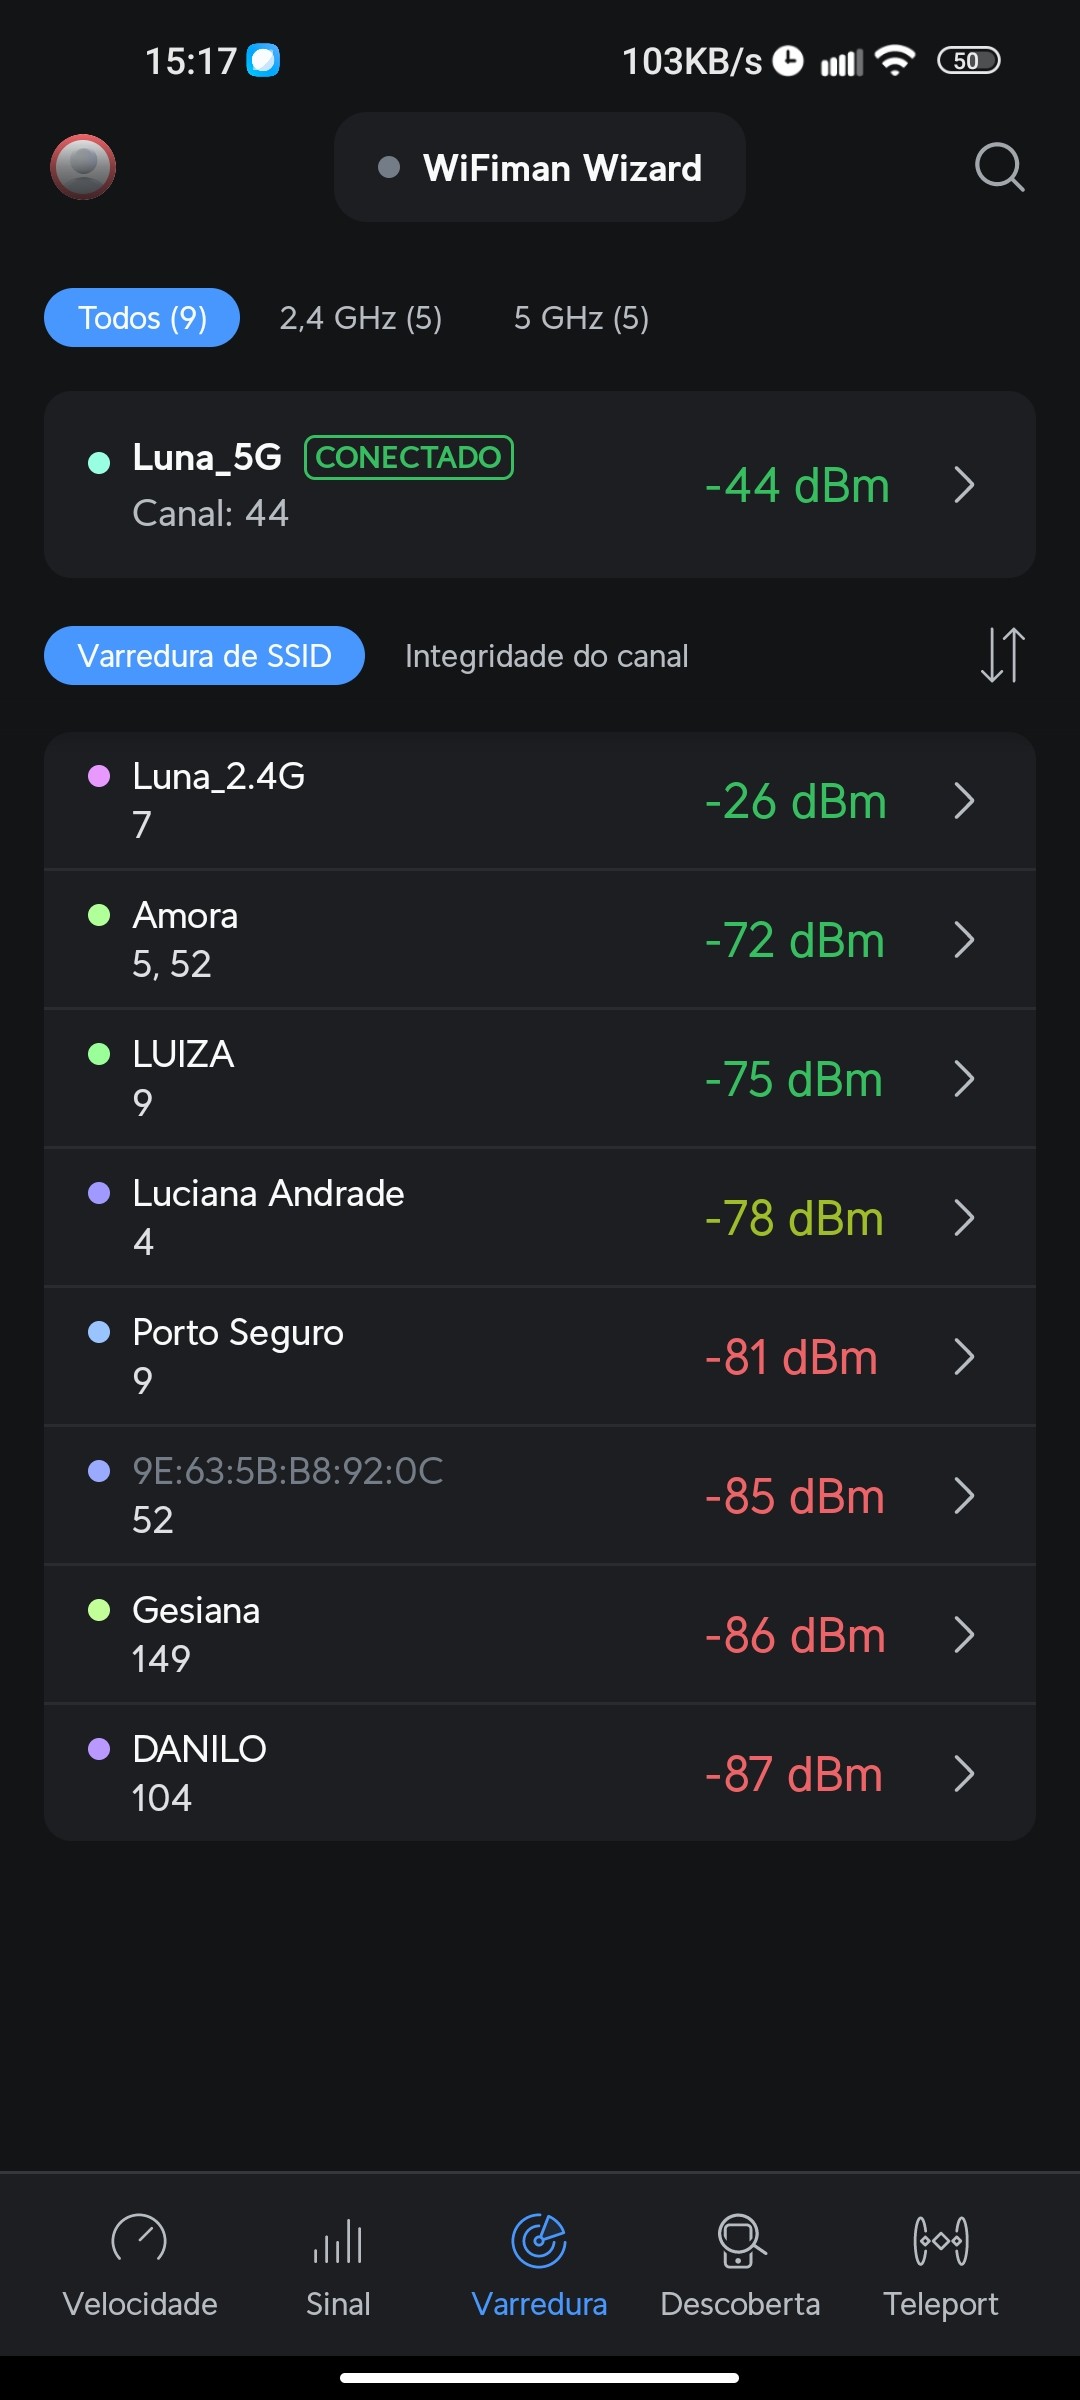The width and height of the screenshot is (1080, 2400).
Task: Go to the Sinal signal tab
Action: point(338,2264)
